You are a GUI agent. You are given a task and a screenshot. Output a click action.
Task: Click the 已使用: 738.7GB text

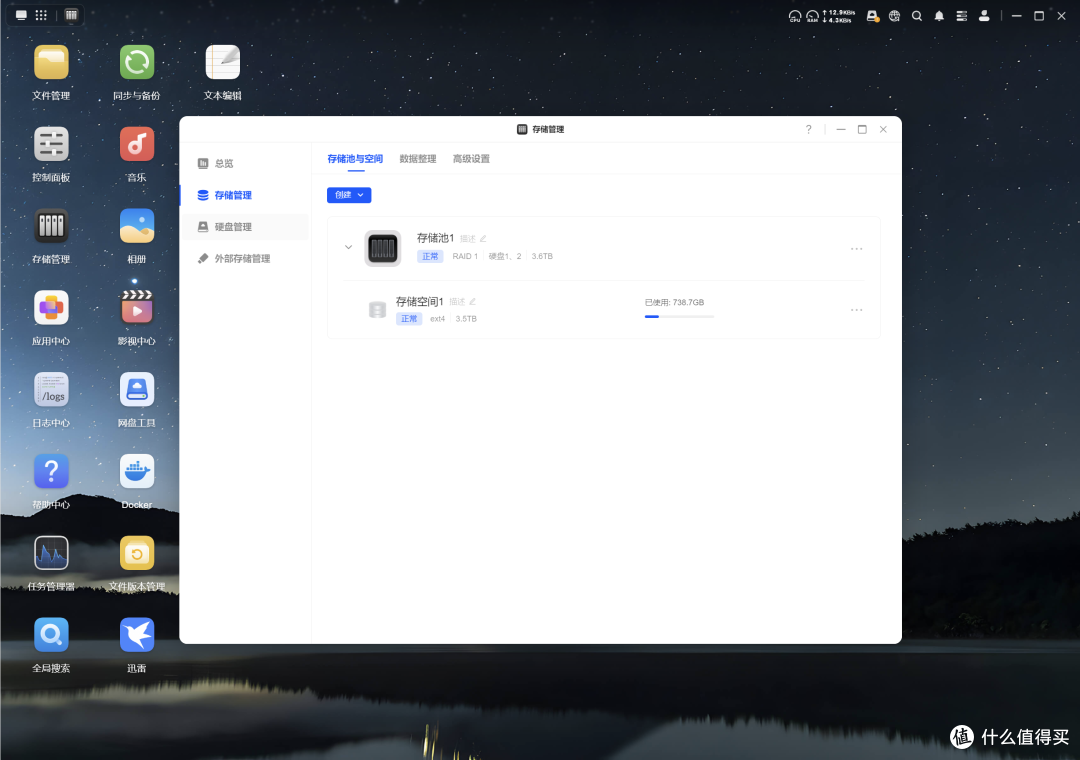point(674,302)
